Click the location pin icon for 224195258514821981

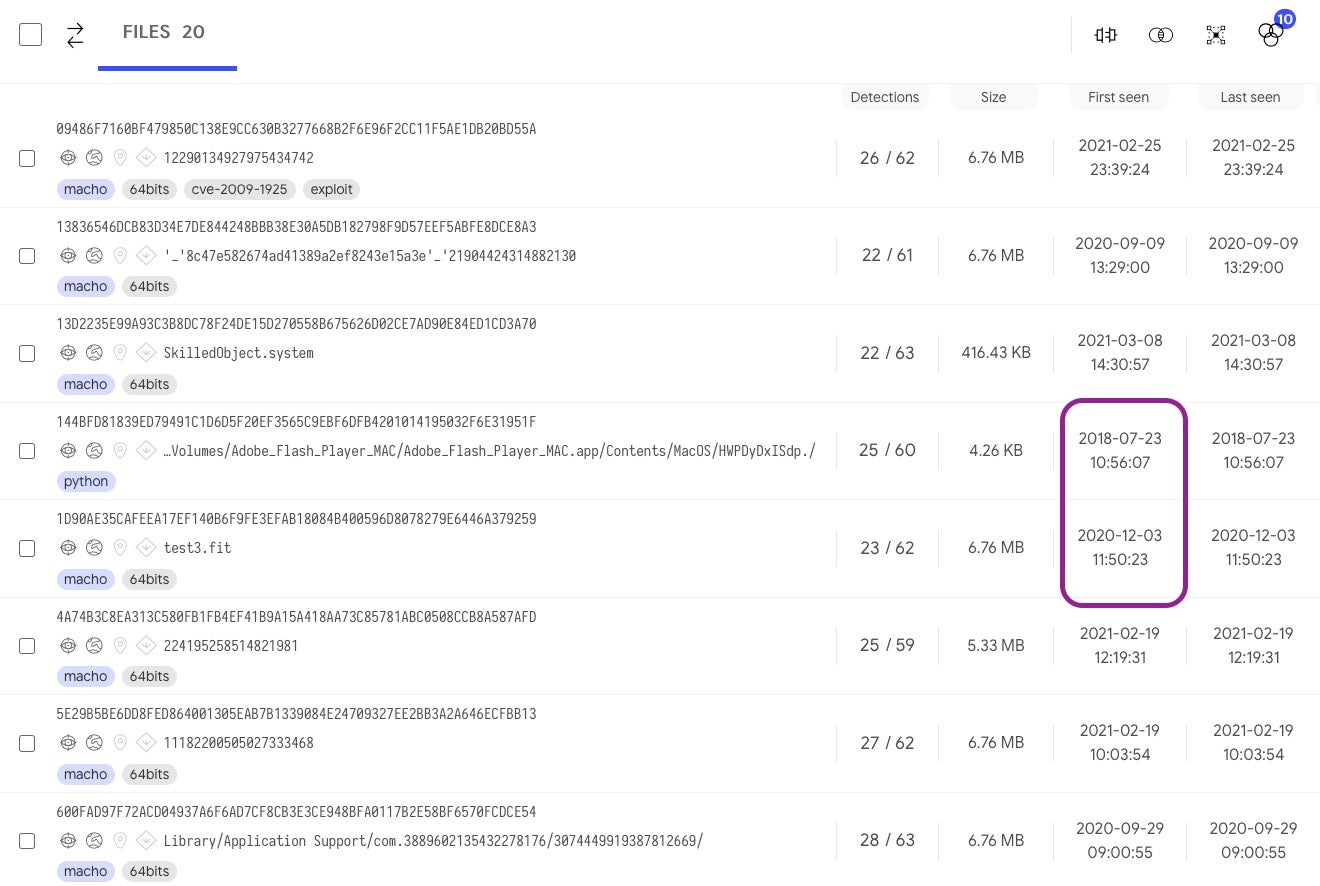pyautogui.click(x=120, y=646)
